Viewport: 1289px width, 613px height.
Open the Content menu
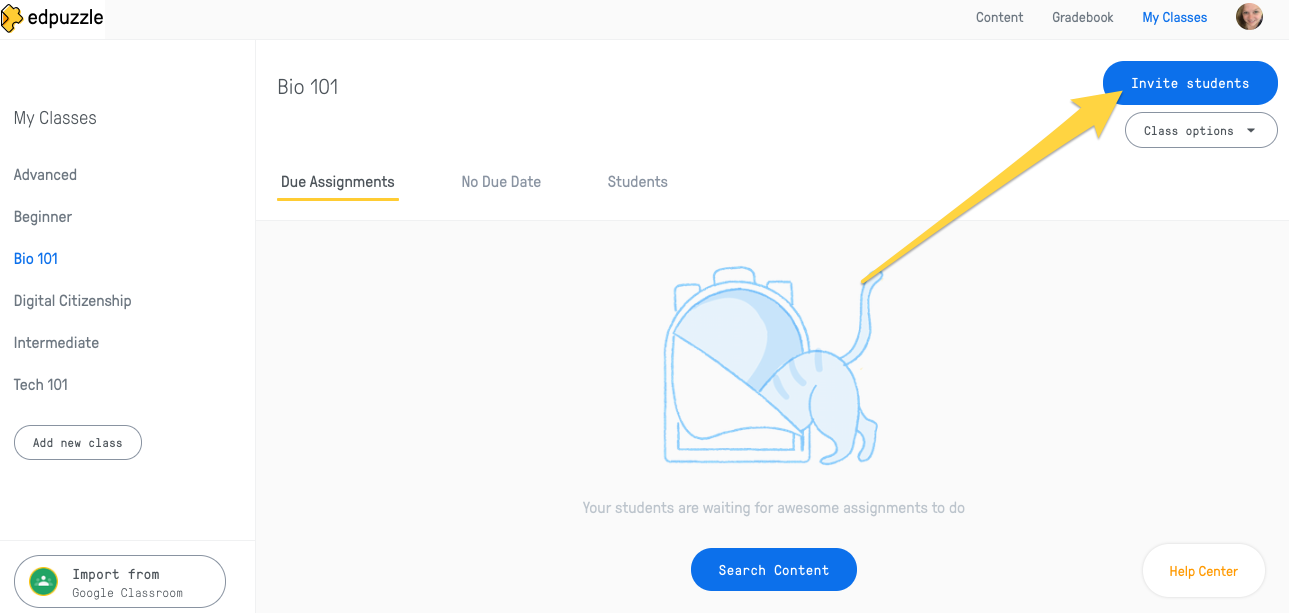pos(999,17)
